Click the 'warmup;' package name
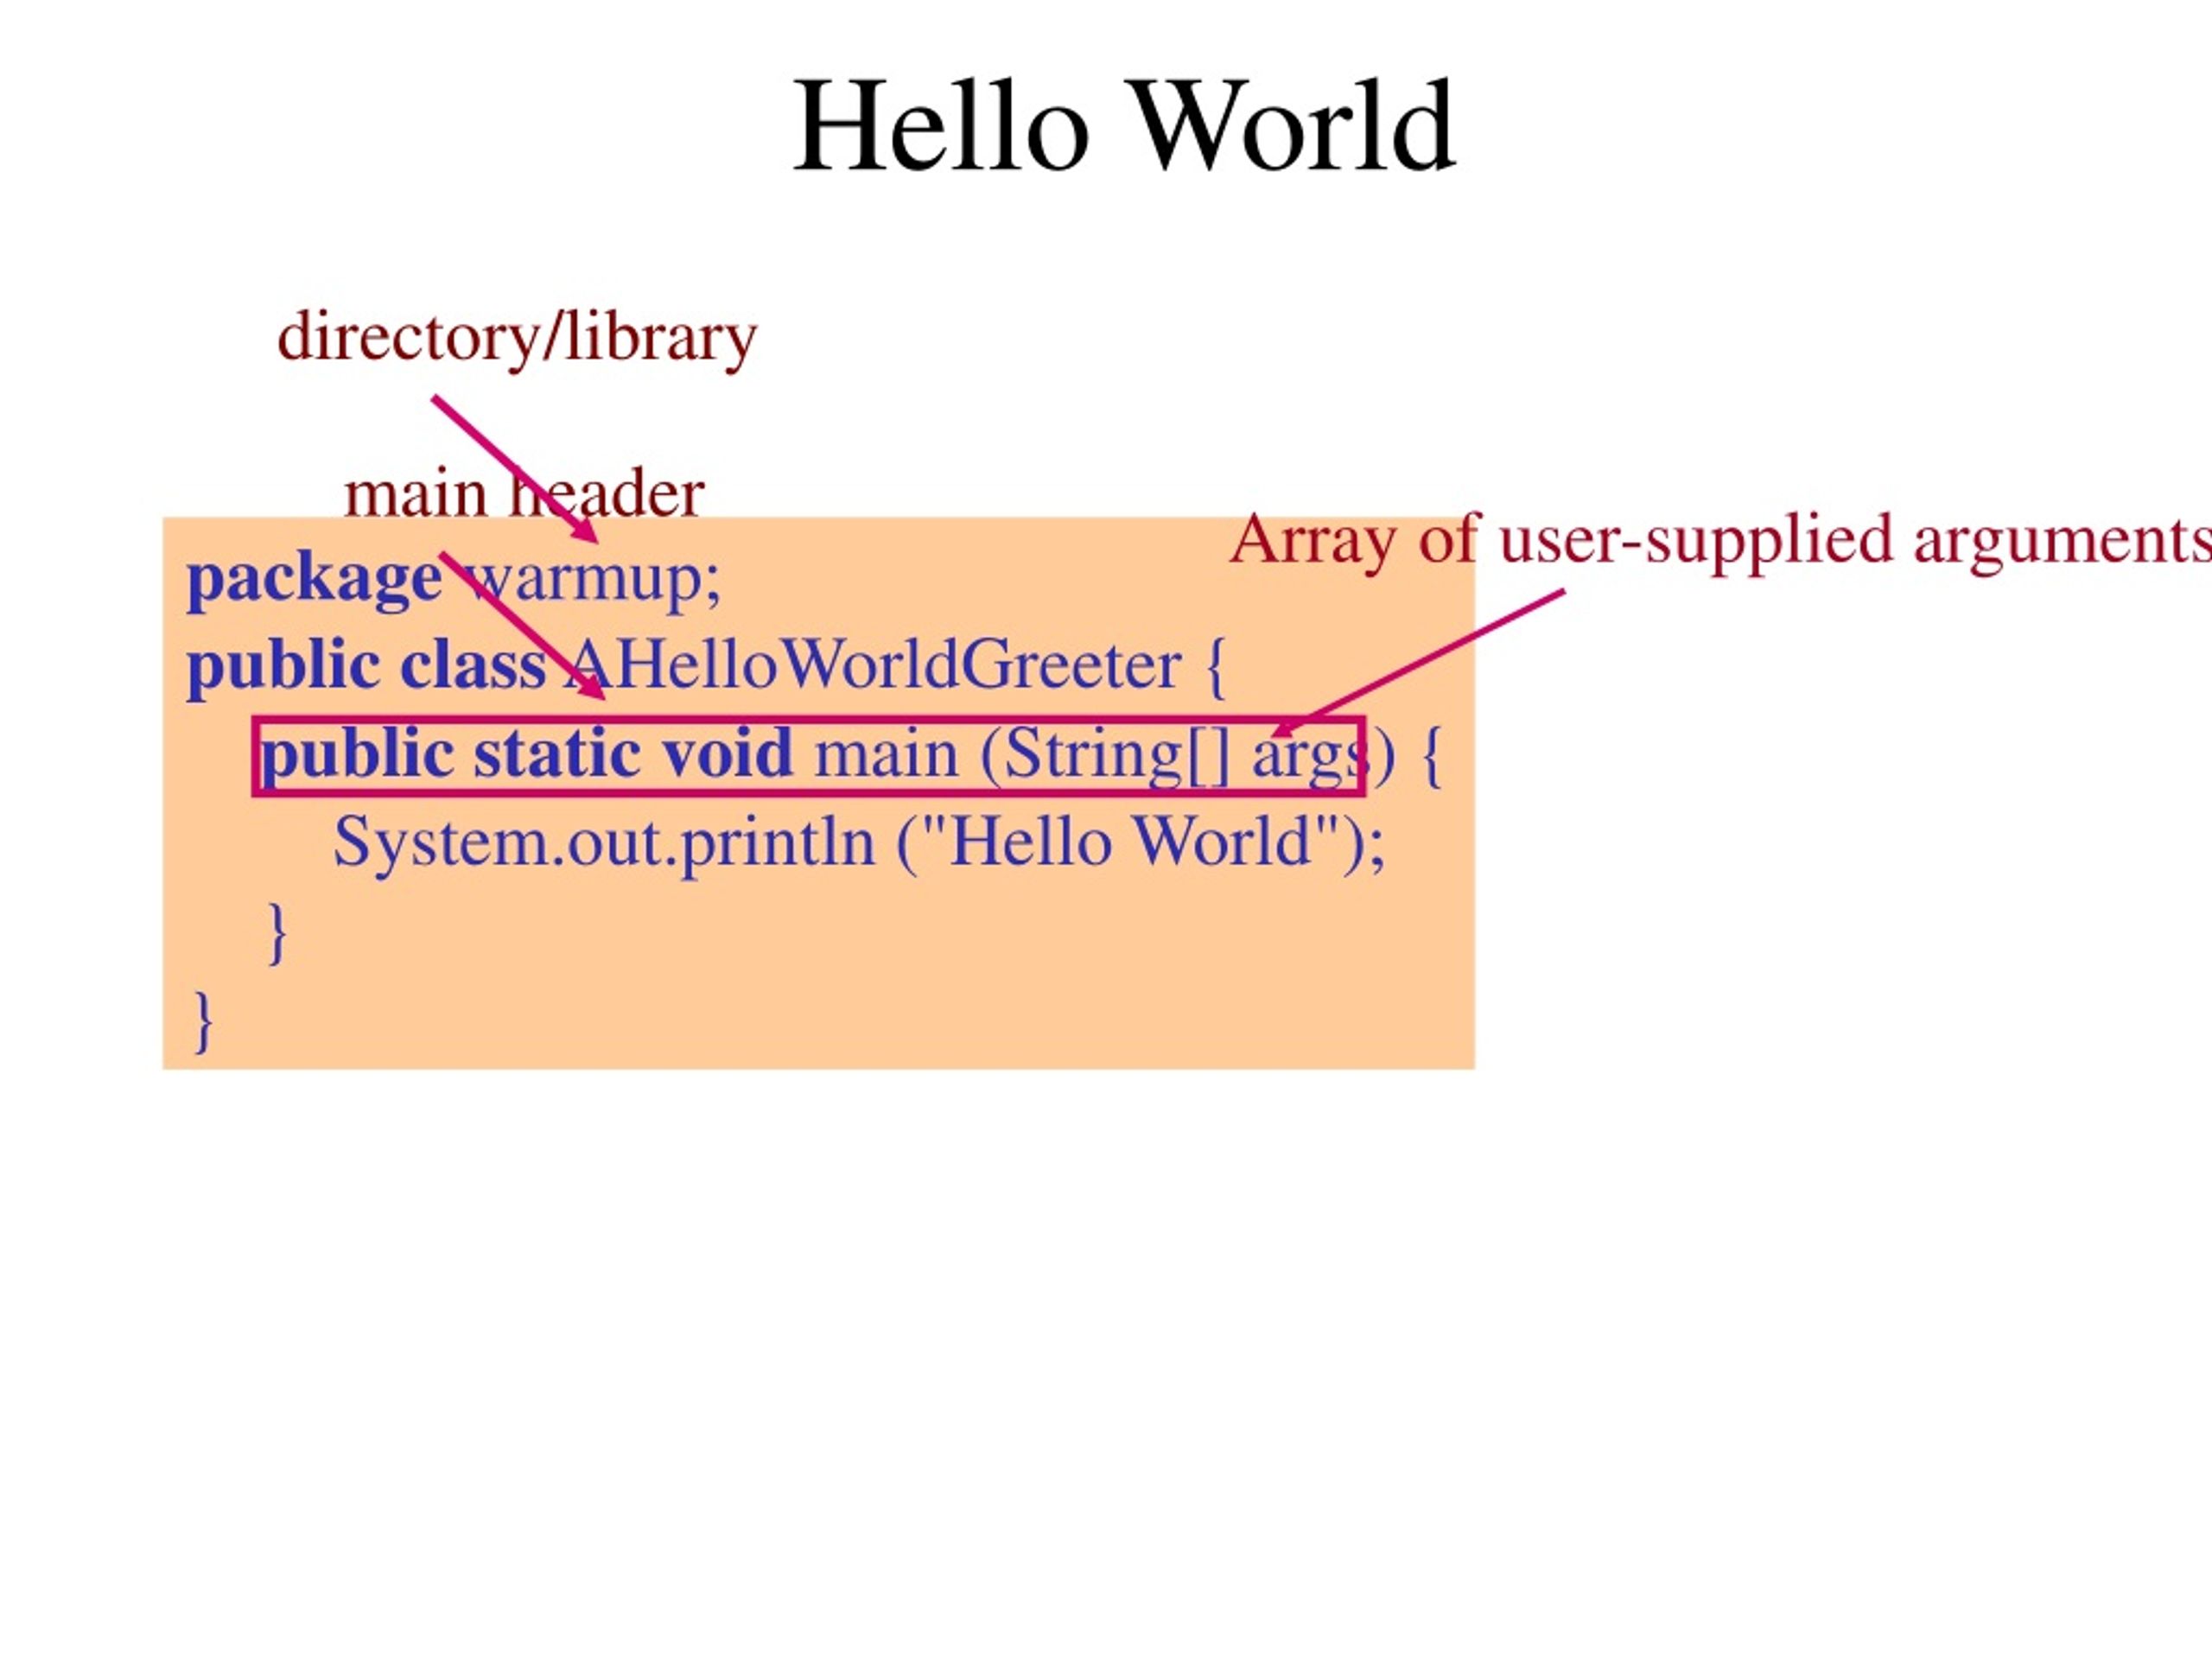The width and height of the screenshot is (2212, 1659). (593, 580)
